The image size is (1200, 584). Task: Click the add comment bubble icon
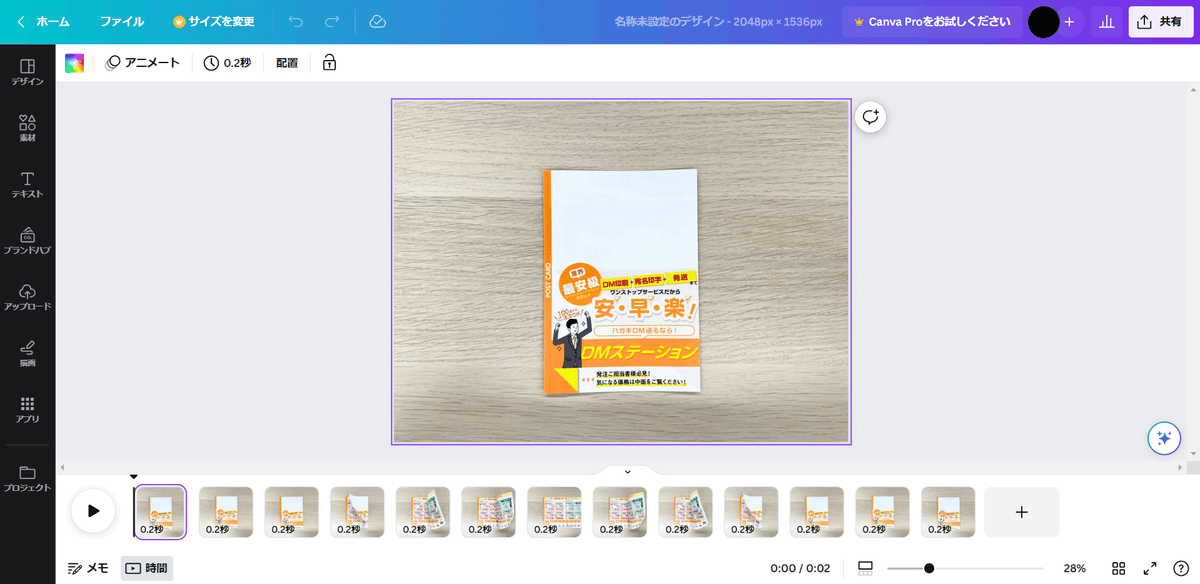(871, 117)
